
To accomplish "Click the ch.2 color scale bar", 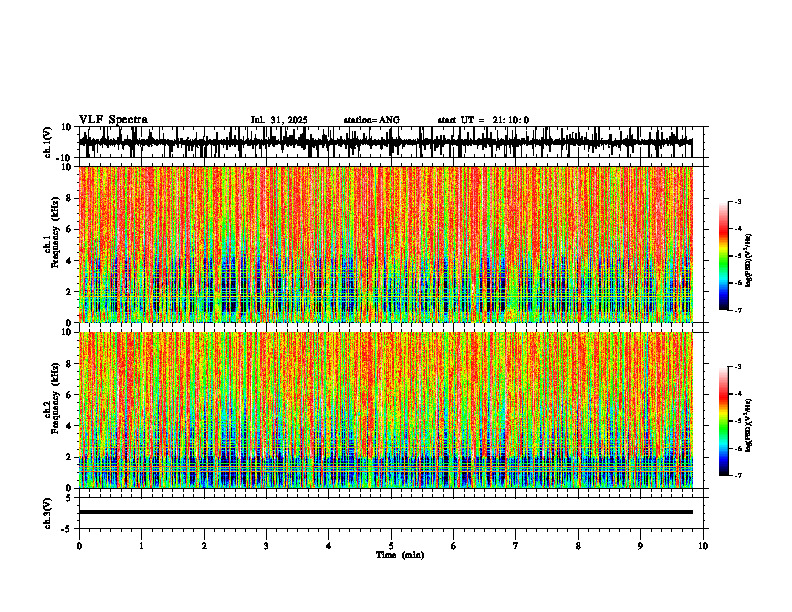I will [x=723, y=421].
